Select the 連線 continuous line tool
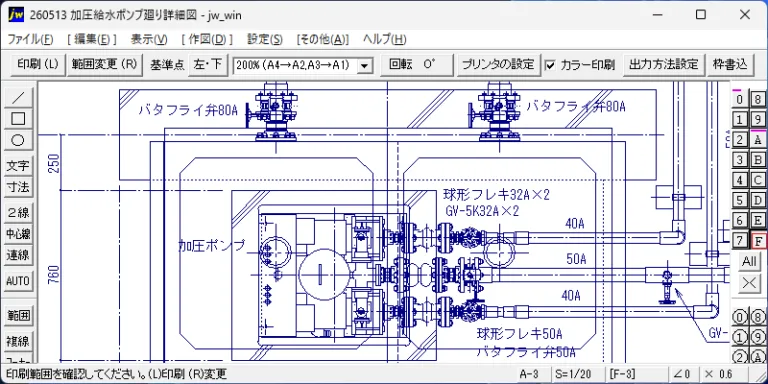This screenshot has width=768, height=384. tap(18, 255)
